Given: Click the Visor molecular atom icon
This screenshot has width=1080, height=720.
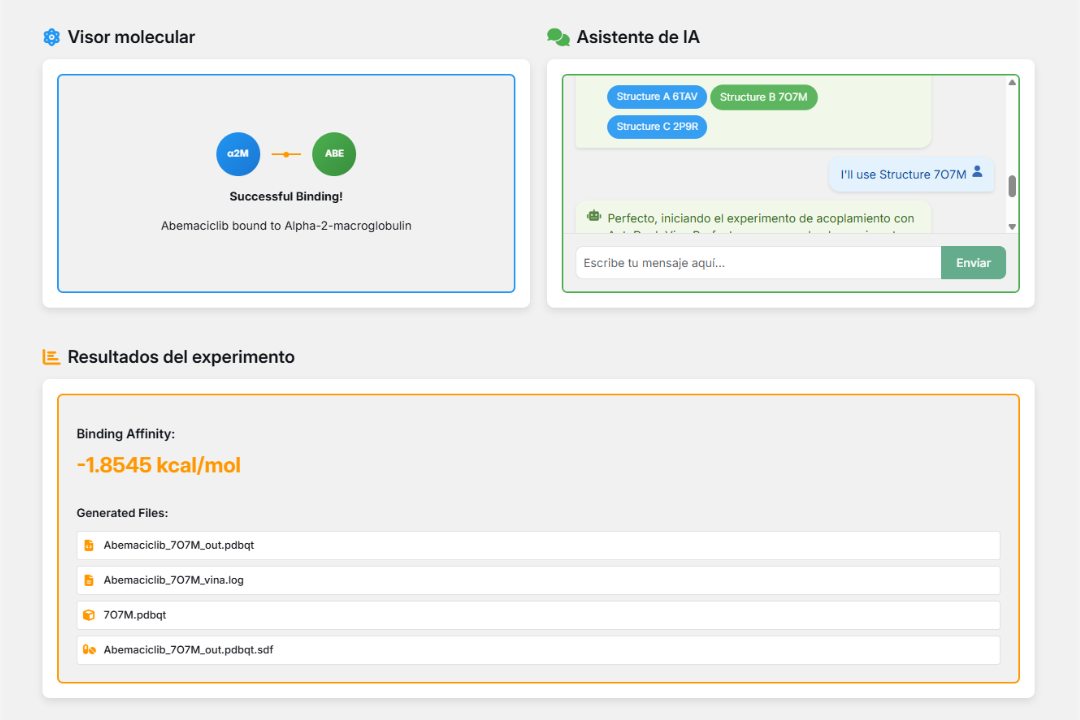Looking at the screenshot, I should tap(52, 37).
